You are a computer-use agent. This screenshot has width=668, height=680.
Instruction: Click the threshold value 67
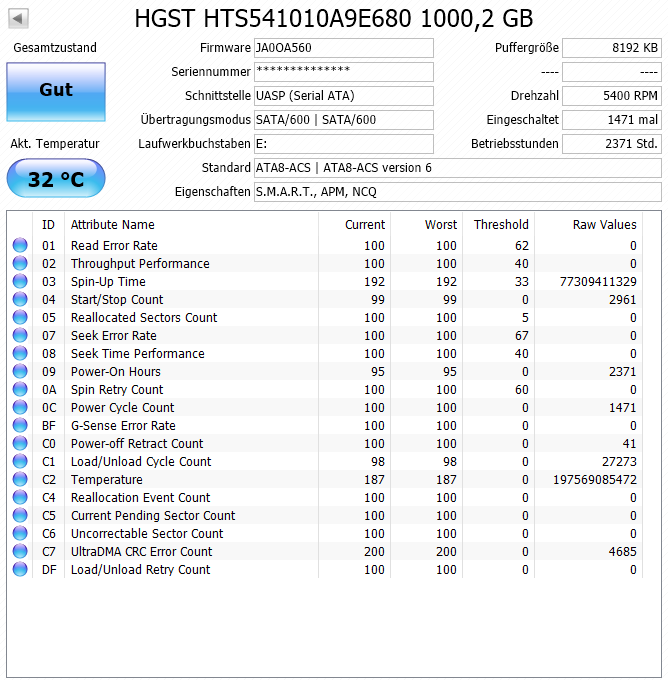[522, 335]
